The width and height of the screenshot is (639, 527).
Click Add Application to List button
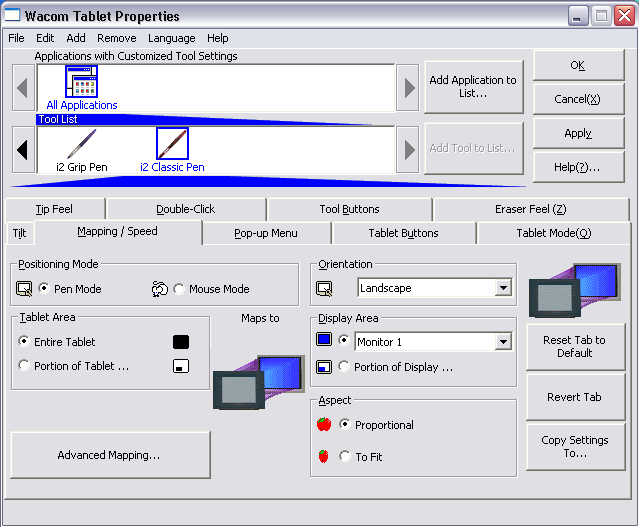tap(474, 87)
